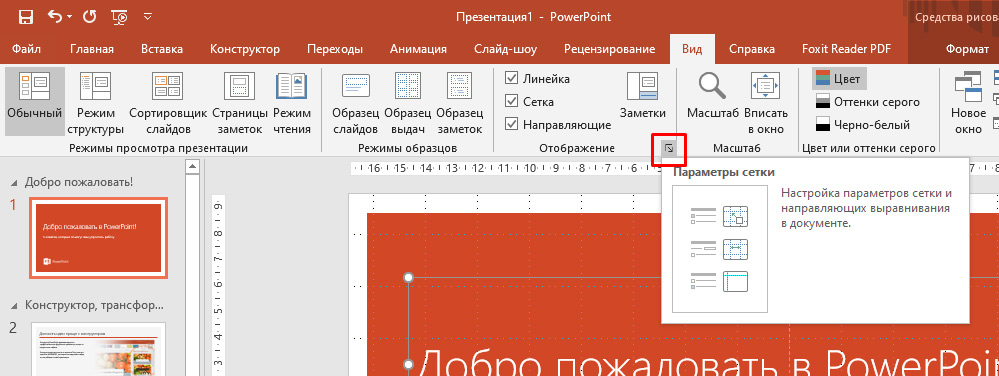Image resolution: width=999 pixels, height=376 pixels.
Task: Select slide 1 thumbnail
Action: pyautogui.click(x=98, y=238)
